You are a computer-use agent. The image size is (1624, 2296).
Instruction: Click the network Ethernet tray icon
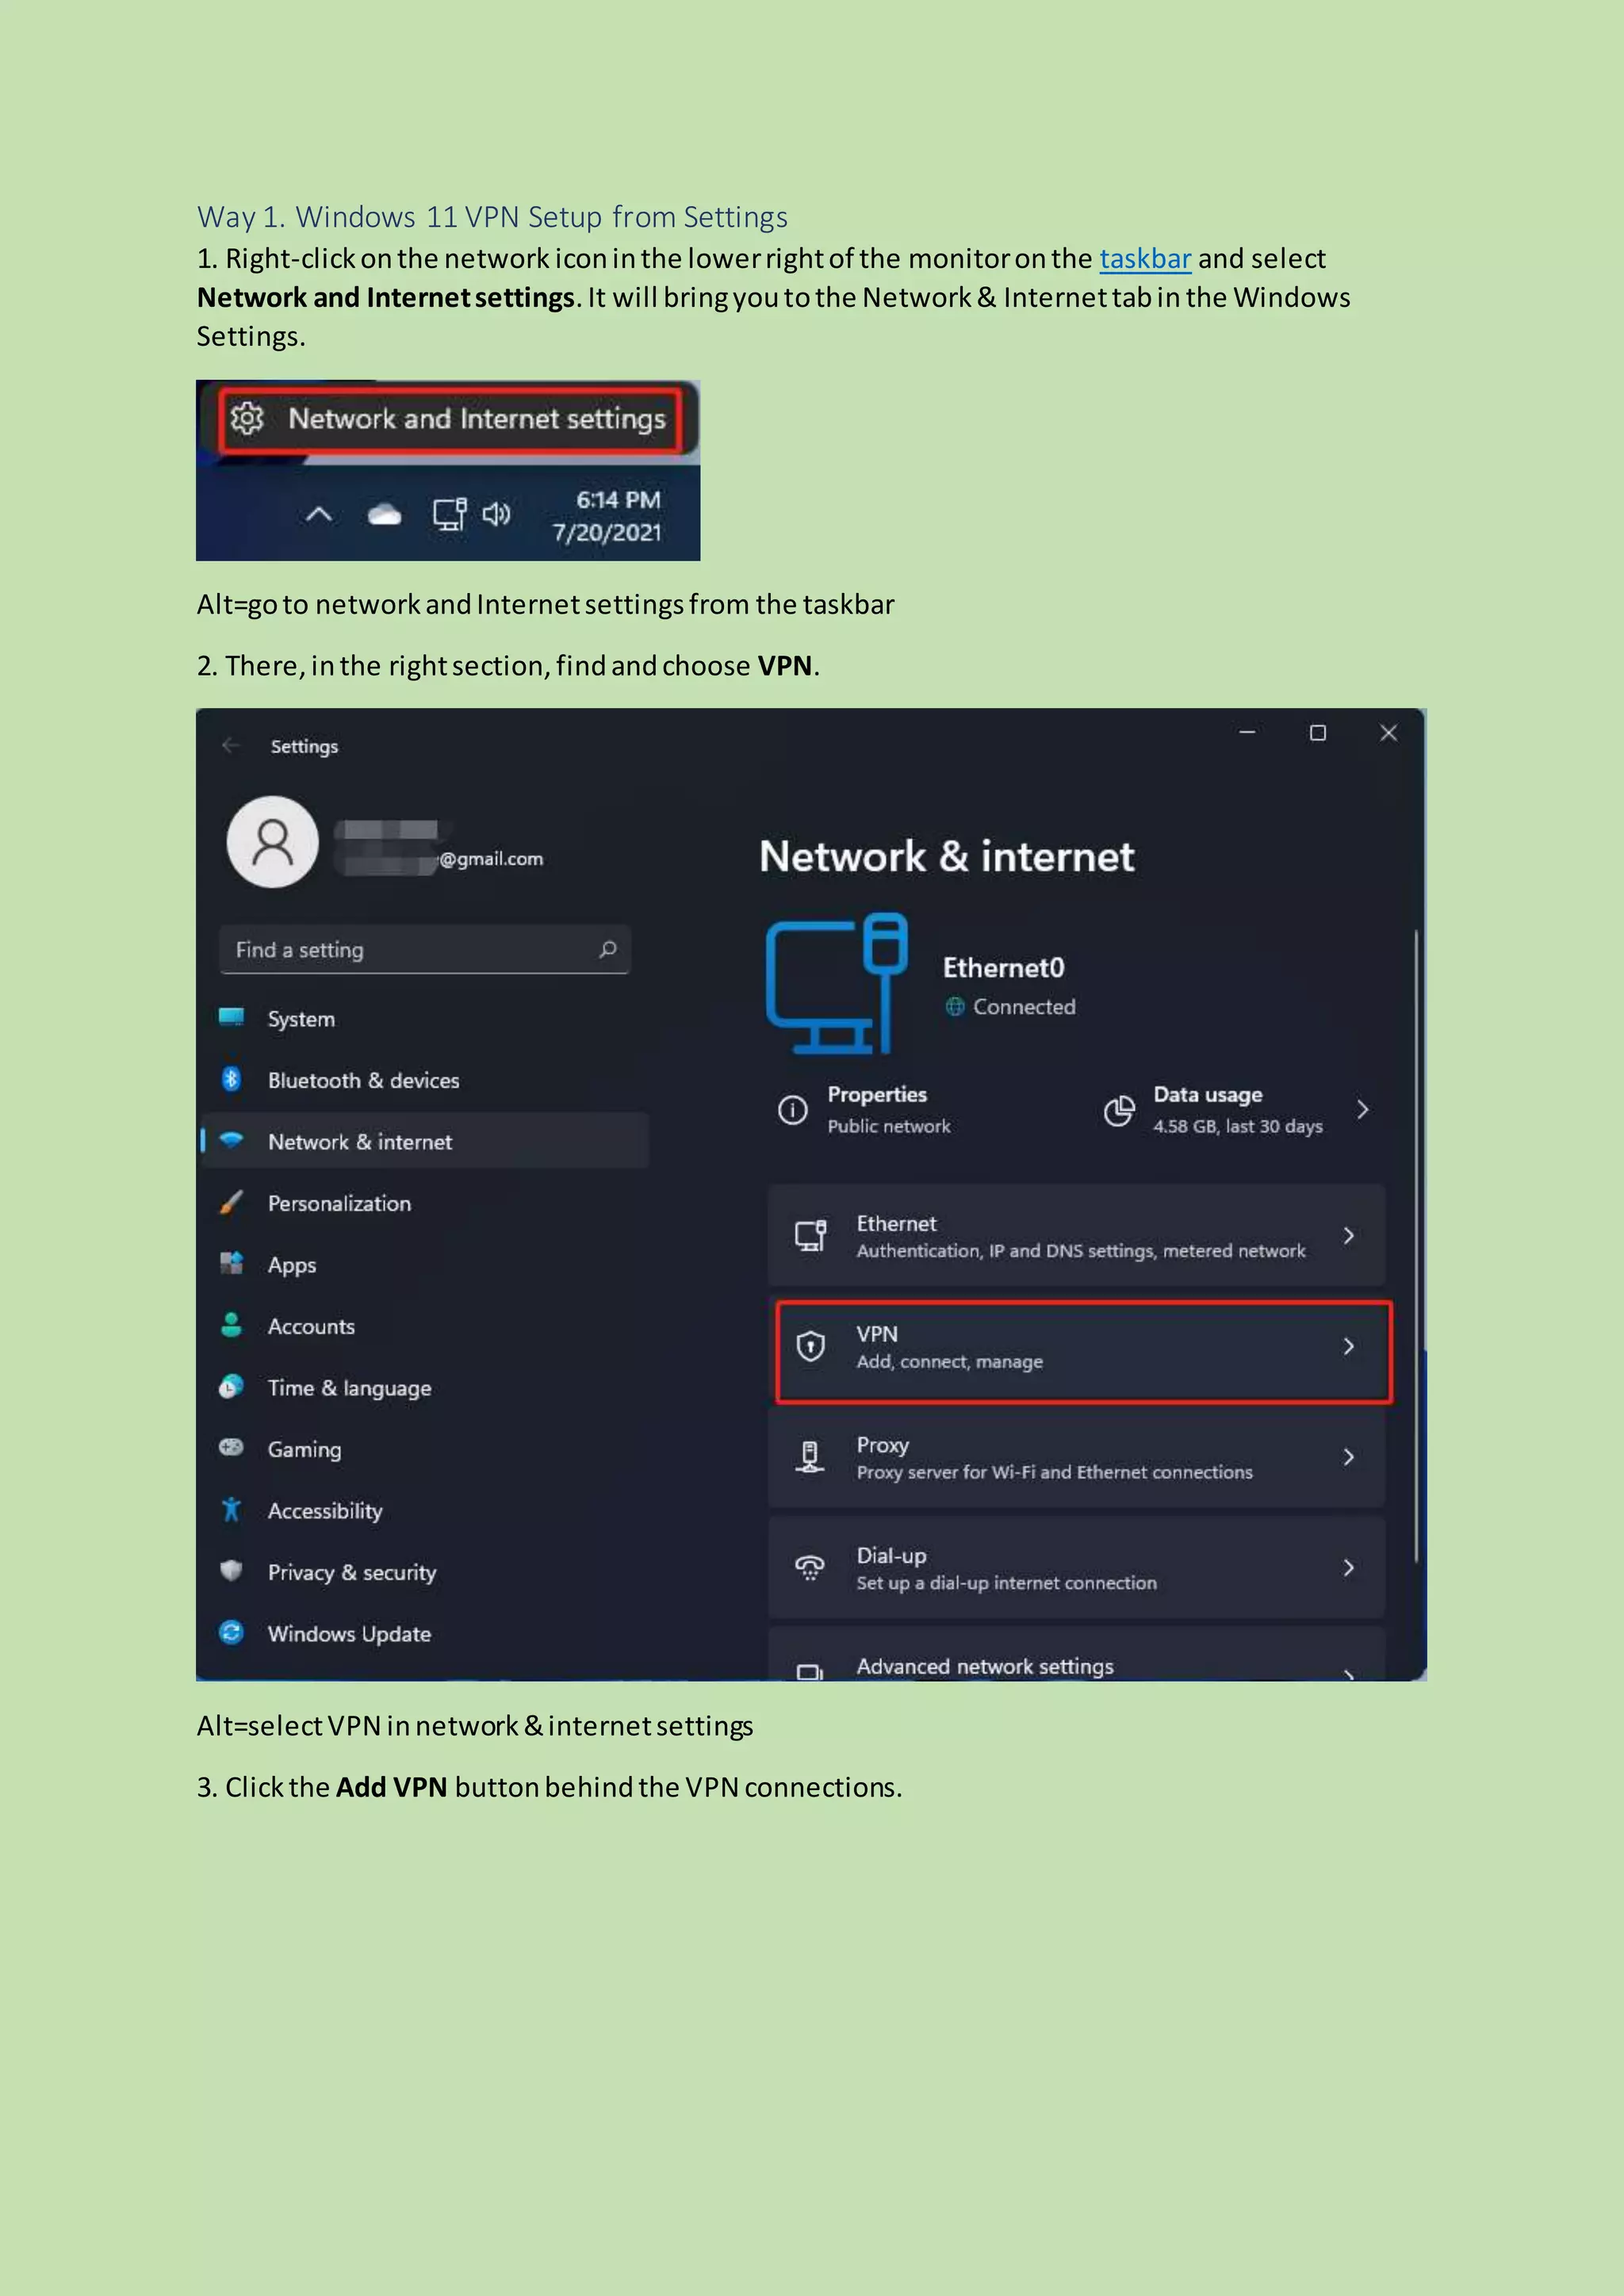tap(449, 514)
